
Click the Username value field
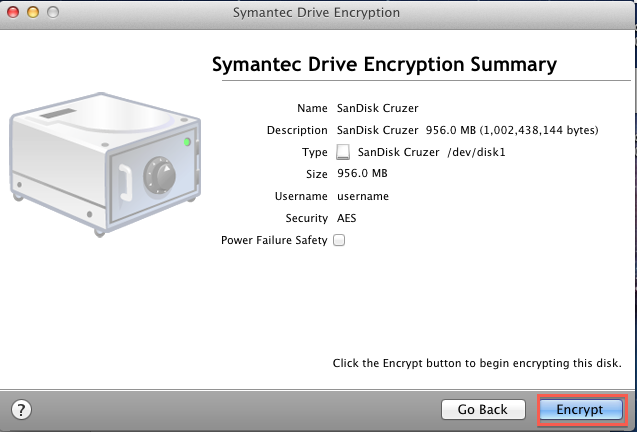tap(363, 196)
